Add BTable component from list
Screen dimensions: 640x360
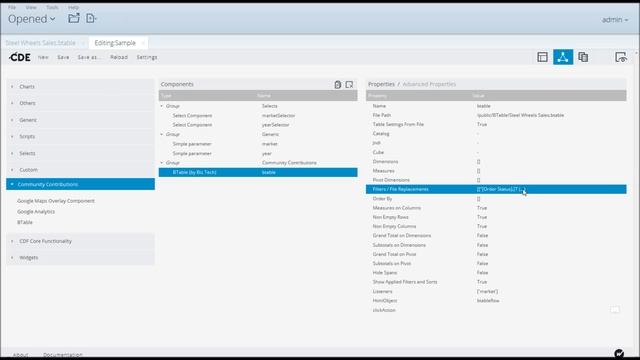pos(25,222)
